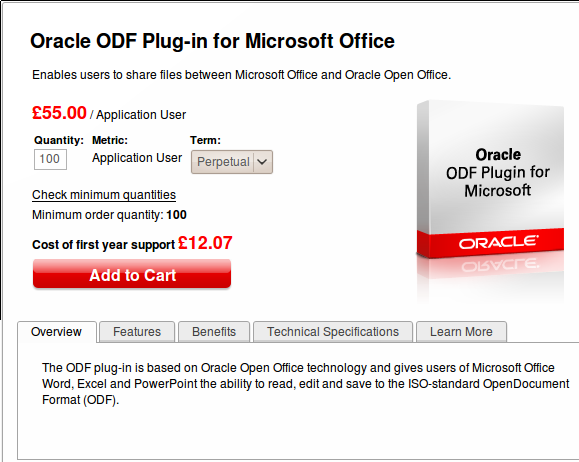Click the £12.07 first year support cost
The width and height of the screenshot is (579, 462).
pyautogui.click(x=205, y=243)
